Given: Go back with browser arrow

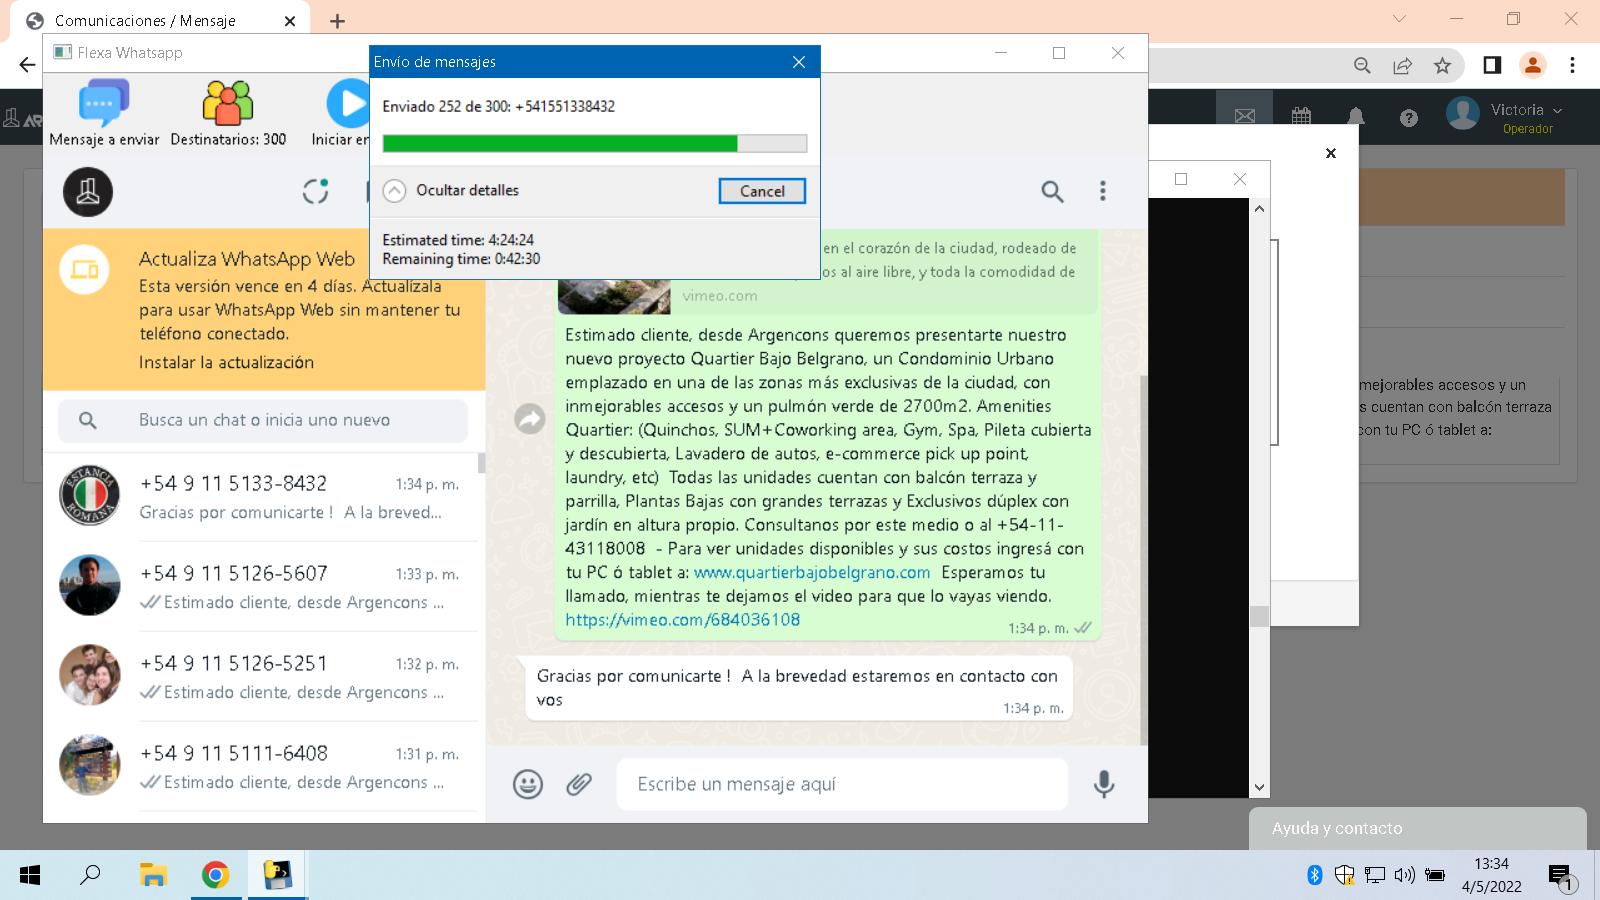Looking at the screenshot, I should 27,65.
